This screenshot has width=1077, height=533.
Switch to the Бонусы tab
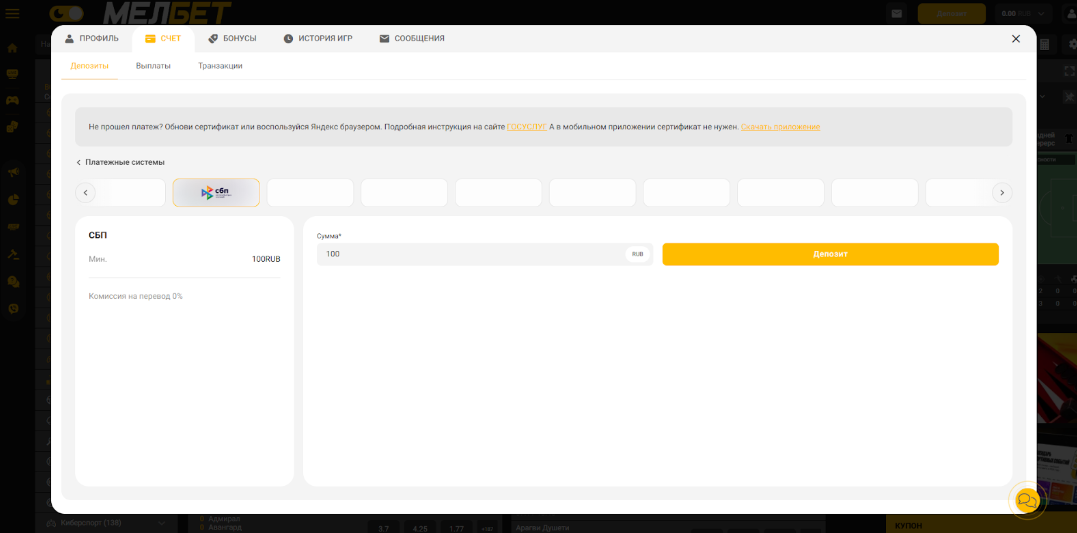pos(232,38)
